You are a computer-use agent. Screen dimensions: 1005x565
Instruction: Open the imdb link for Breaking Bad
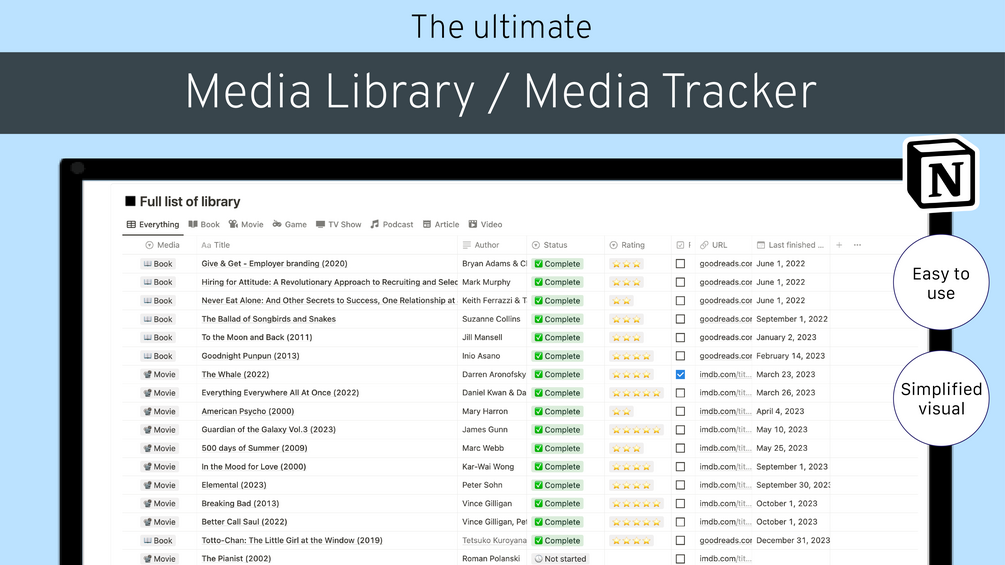(x=725, y=504)
